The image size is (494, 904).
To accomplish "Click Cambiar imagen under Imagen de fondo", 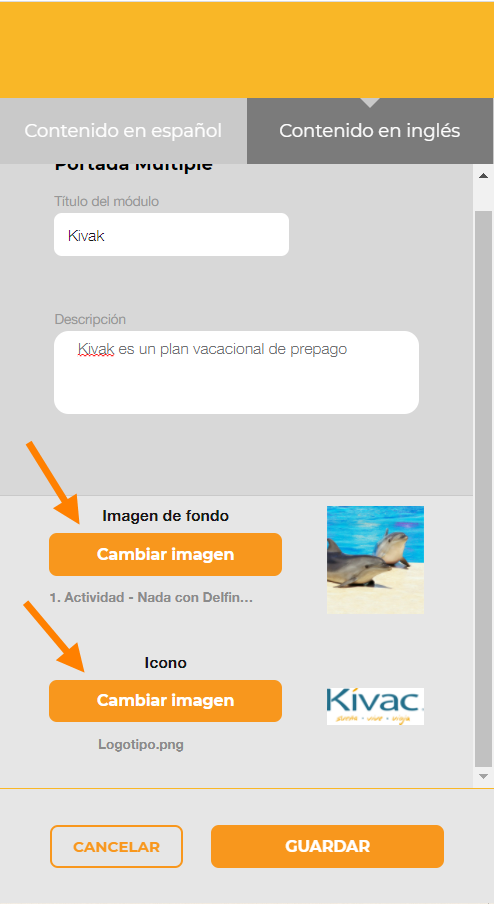I will click(x=165, y=555).
